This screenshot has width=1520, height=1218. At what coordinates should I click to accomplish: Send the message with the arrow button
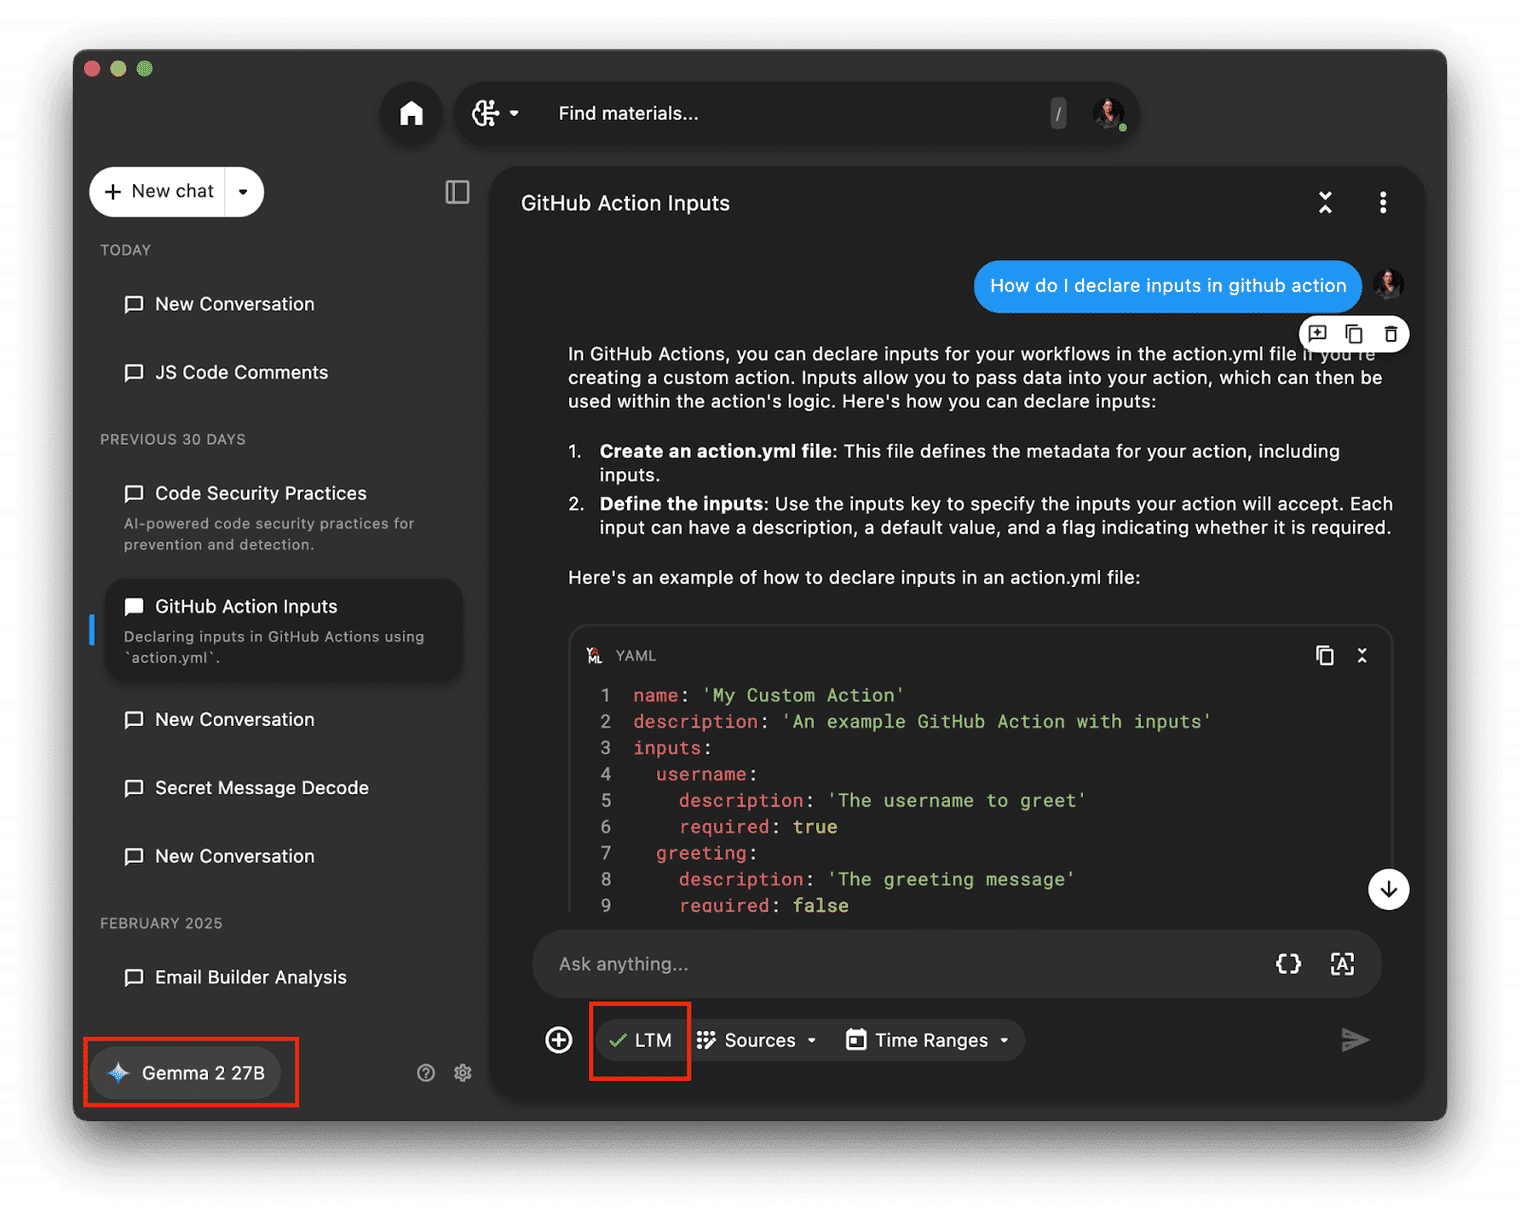[x=1355, y=1040]
